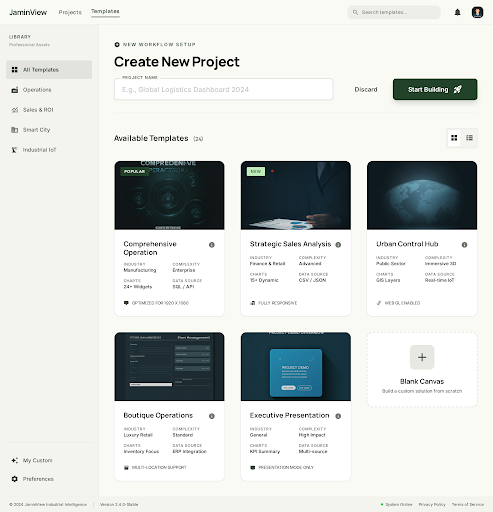The image size is (493, 512).
Task: Click the Industrial IoT sidebar icon
Action: [x=15, y=150]
